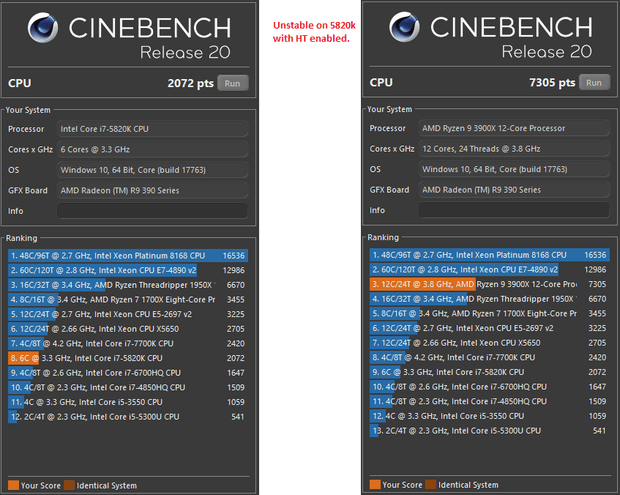Select right ranking row 13 Core i5-5300U
The image size is (620, 495).
[490, 431]
